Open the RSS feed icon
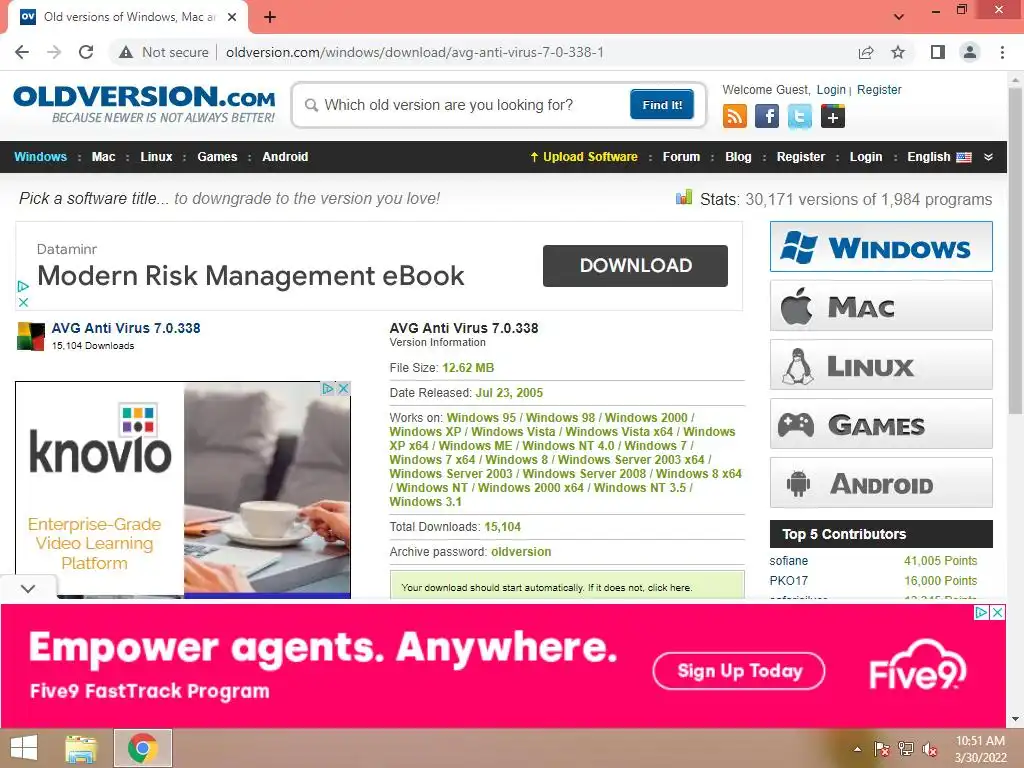This screenshot has width=1024, height=768. (x=735, y=117)
